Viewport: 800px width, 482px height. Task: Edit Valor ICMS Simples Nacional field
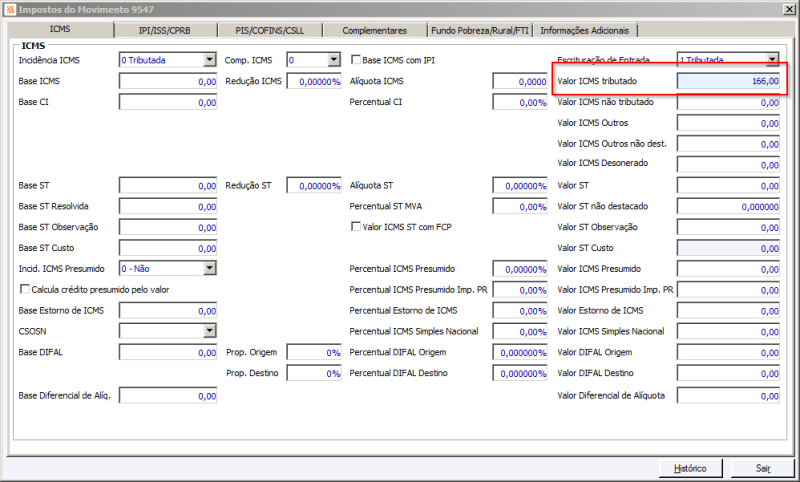pos(728,332)
